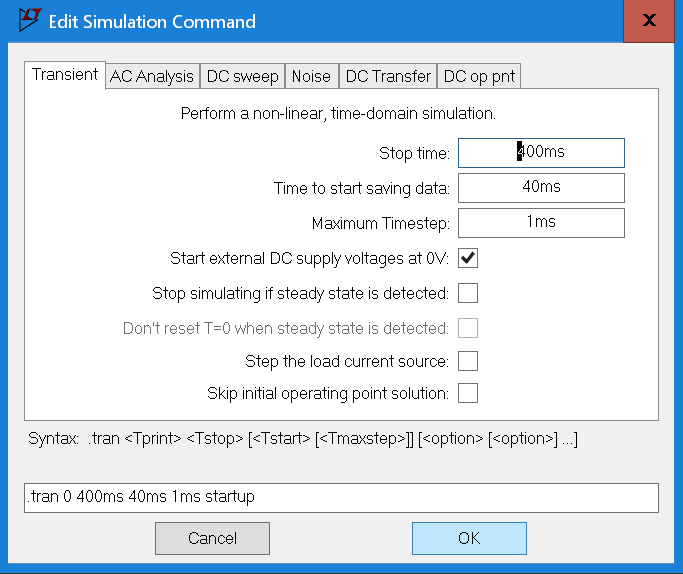Viewport: 683px width, 574px height.
Task: Click the LTspice icon in title bar
Action: click(31, 20)
